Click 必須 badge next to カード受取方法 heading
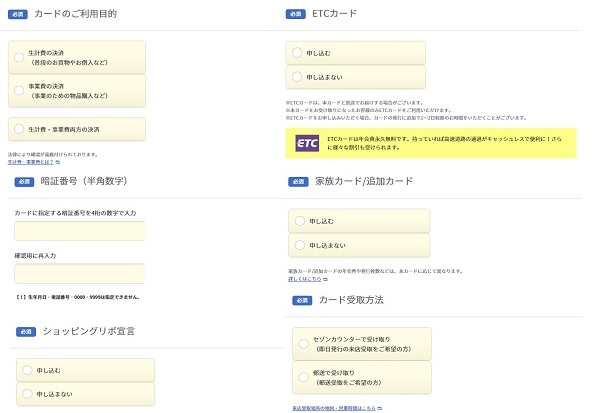600x413 pixels. [x=297, y=300]
